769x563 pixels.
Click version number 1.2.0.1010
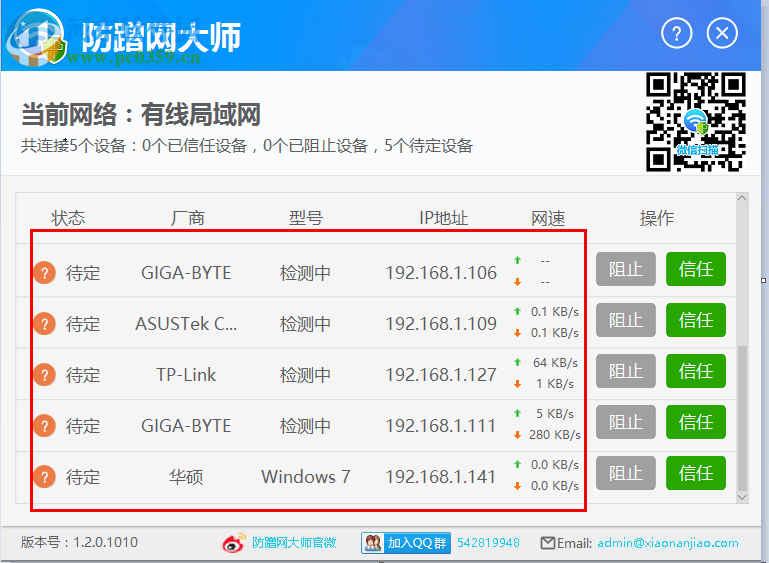coord(105,542)
